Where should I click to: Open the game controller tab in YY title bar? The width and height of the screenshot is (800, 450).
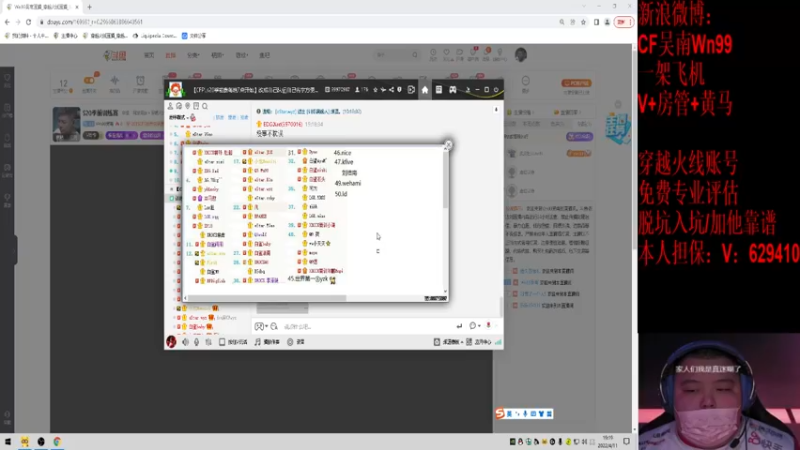tap(453, 90)
